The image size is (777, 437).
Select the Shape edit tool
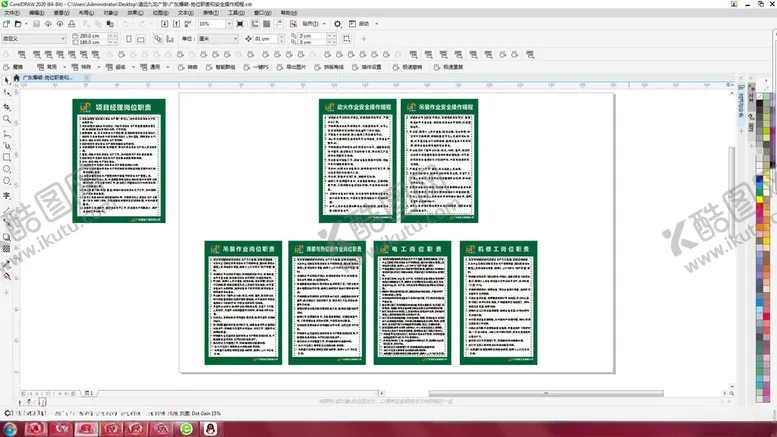click(x=6, y=93)
